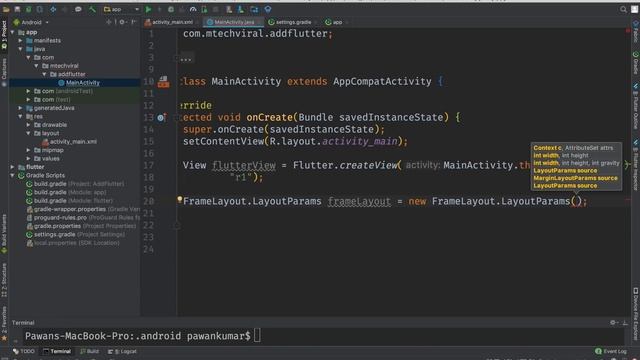Open the Android project view dropdown
The image size is (640, 360).
pyautogui.click(x=31, y=22)
